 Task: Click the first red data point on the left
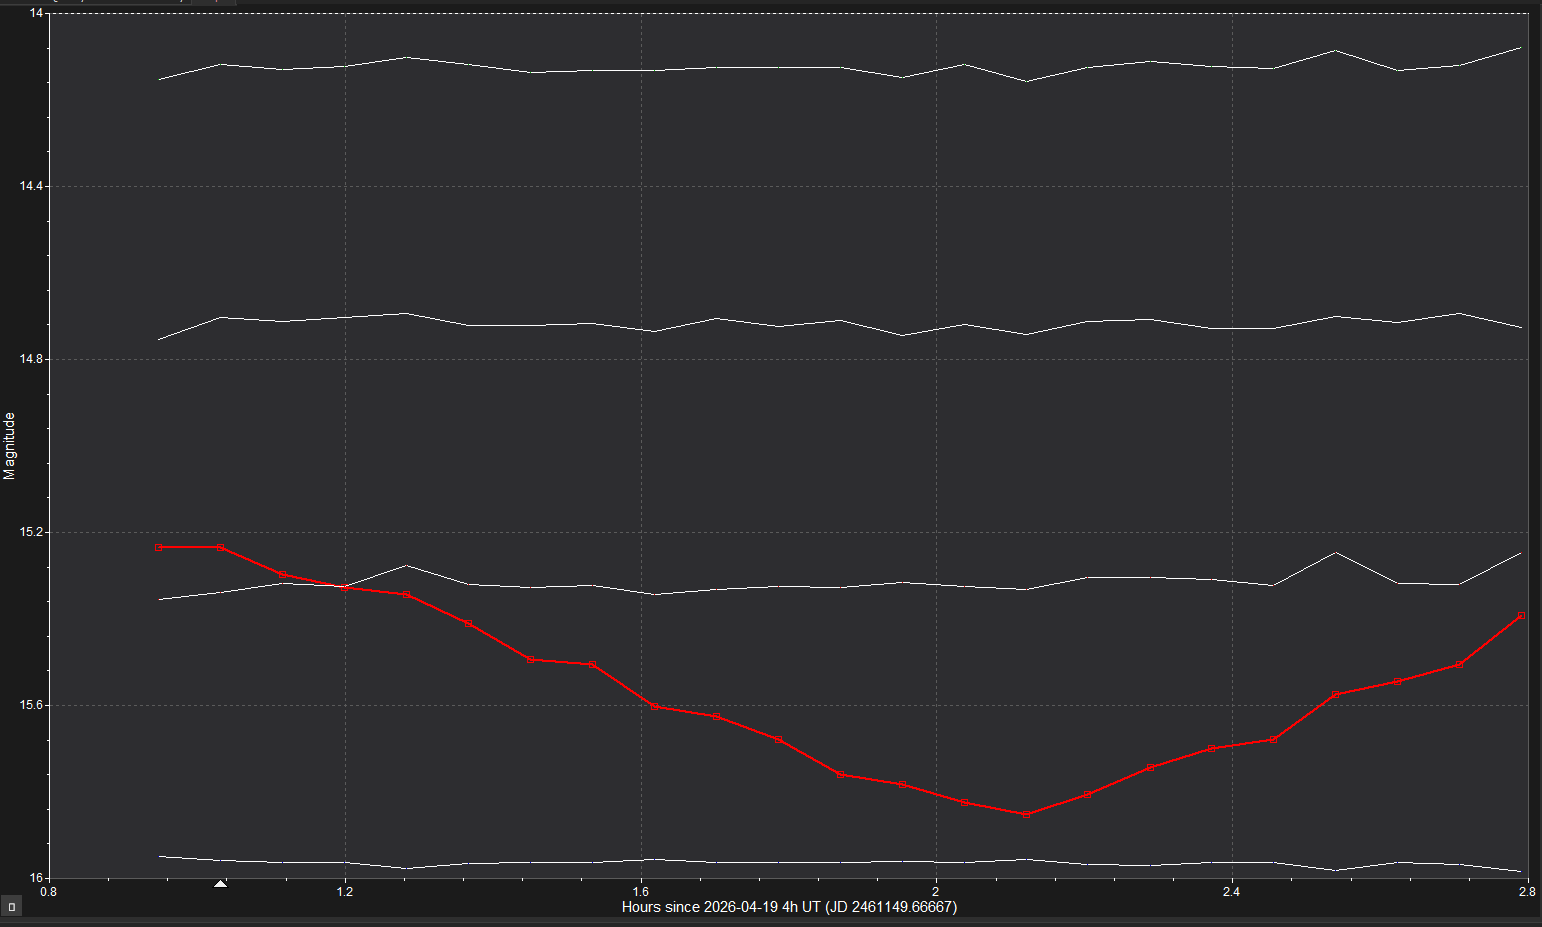click(x=159, y=547)
